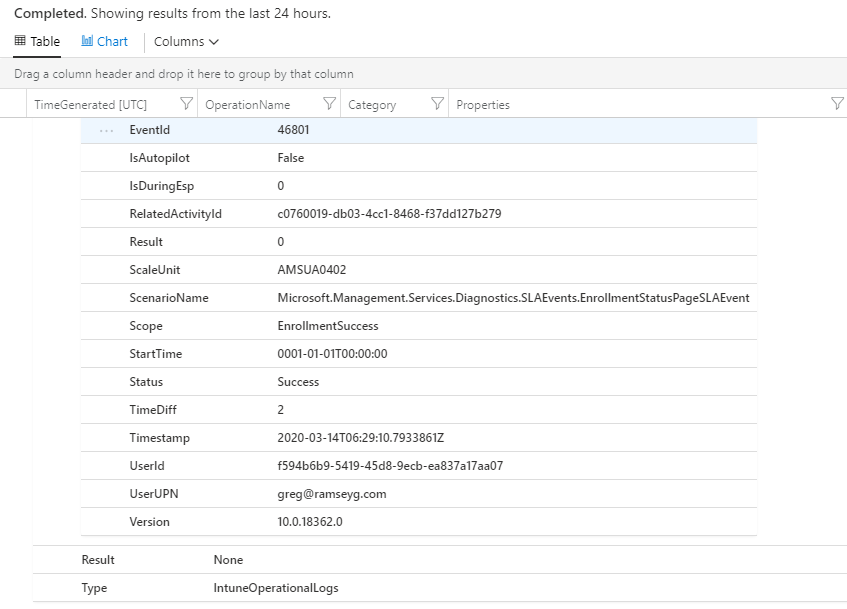Switch to the Chart view tab
Screen dimensions: 847x609
105,42
